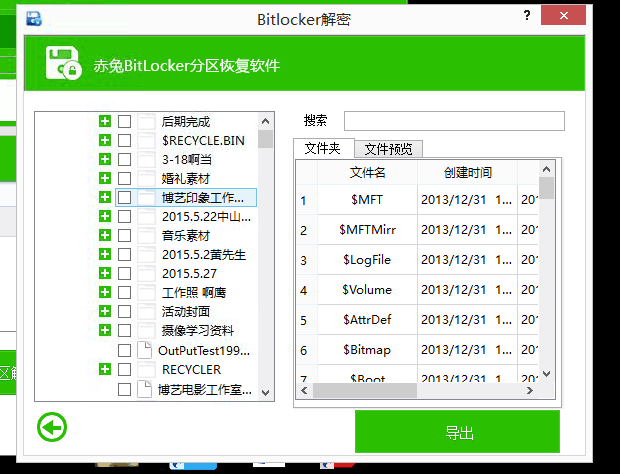Select the $MFTMirr file name
The image size is (620, 474).
coord(367,230)
